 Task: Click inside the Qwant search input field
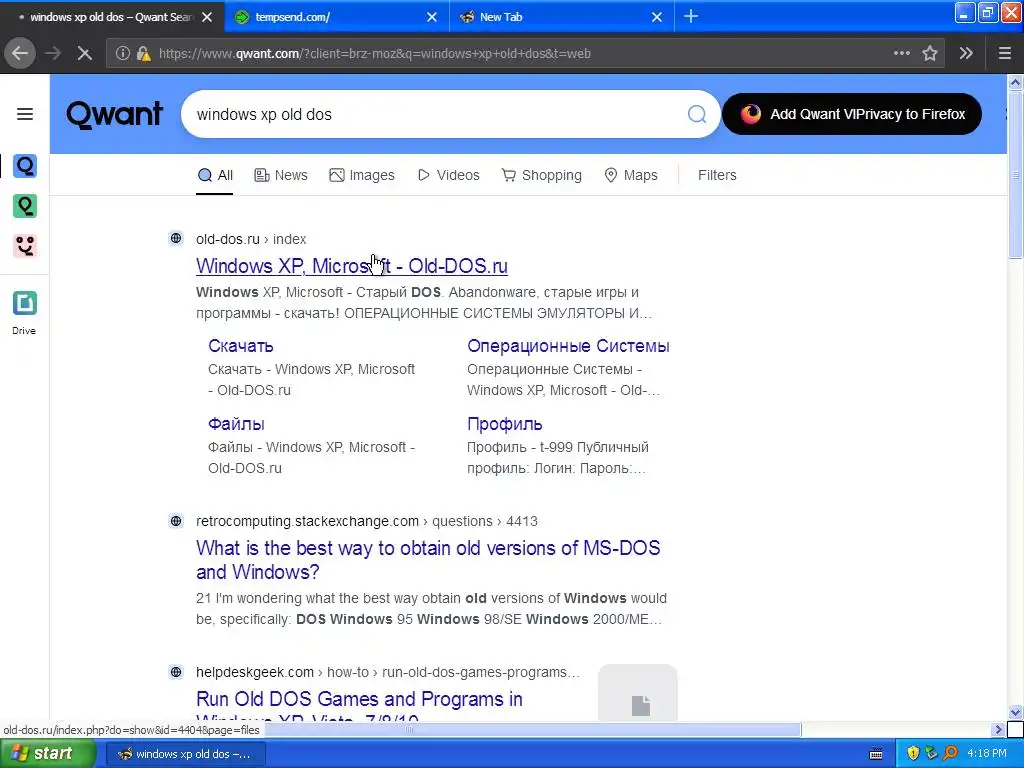438,114
